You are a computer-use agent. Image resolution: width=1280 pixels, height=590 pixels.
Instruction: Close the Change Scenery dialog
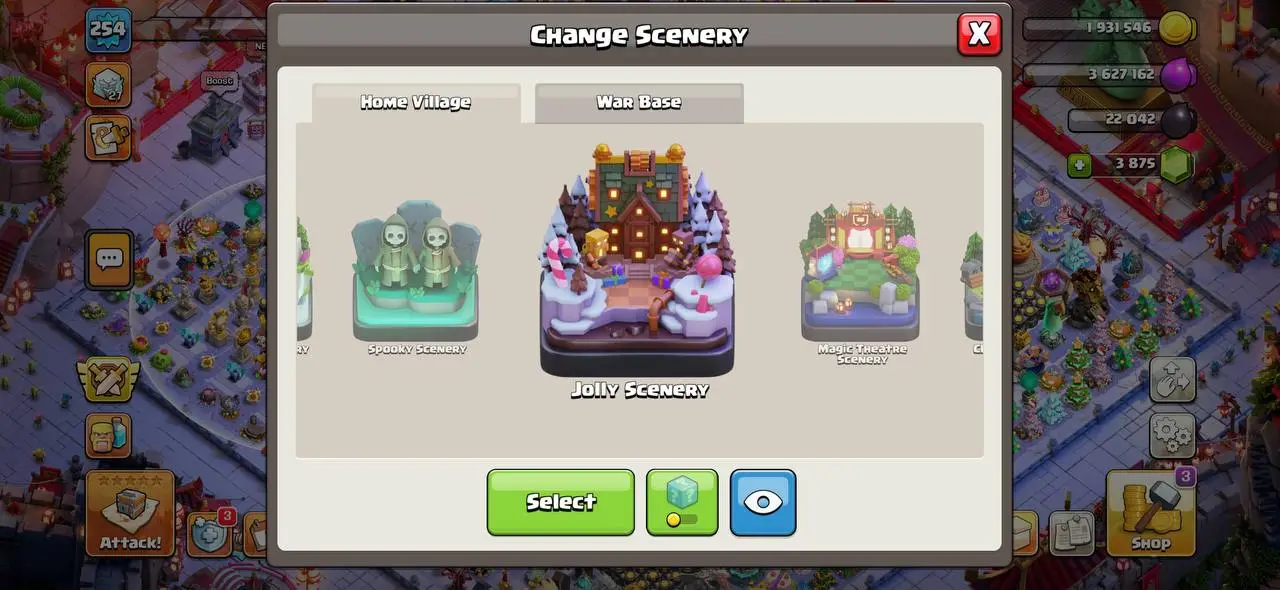979,34
